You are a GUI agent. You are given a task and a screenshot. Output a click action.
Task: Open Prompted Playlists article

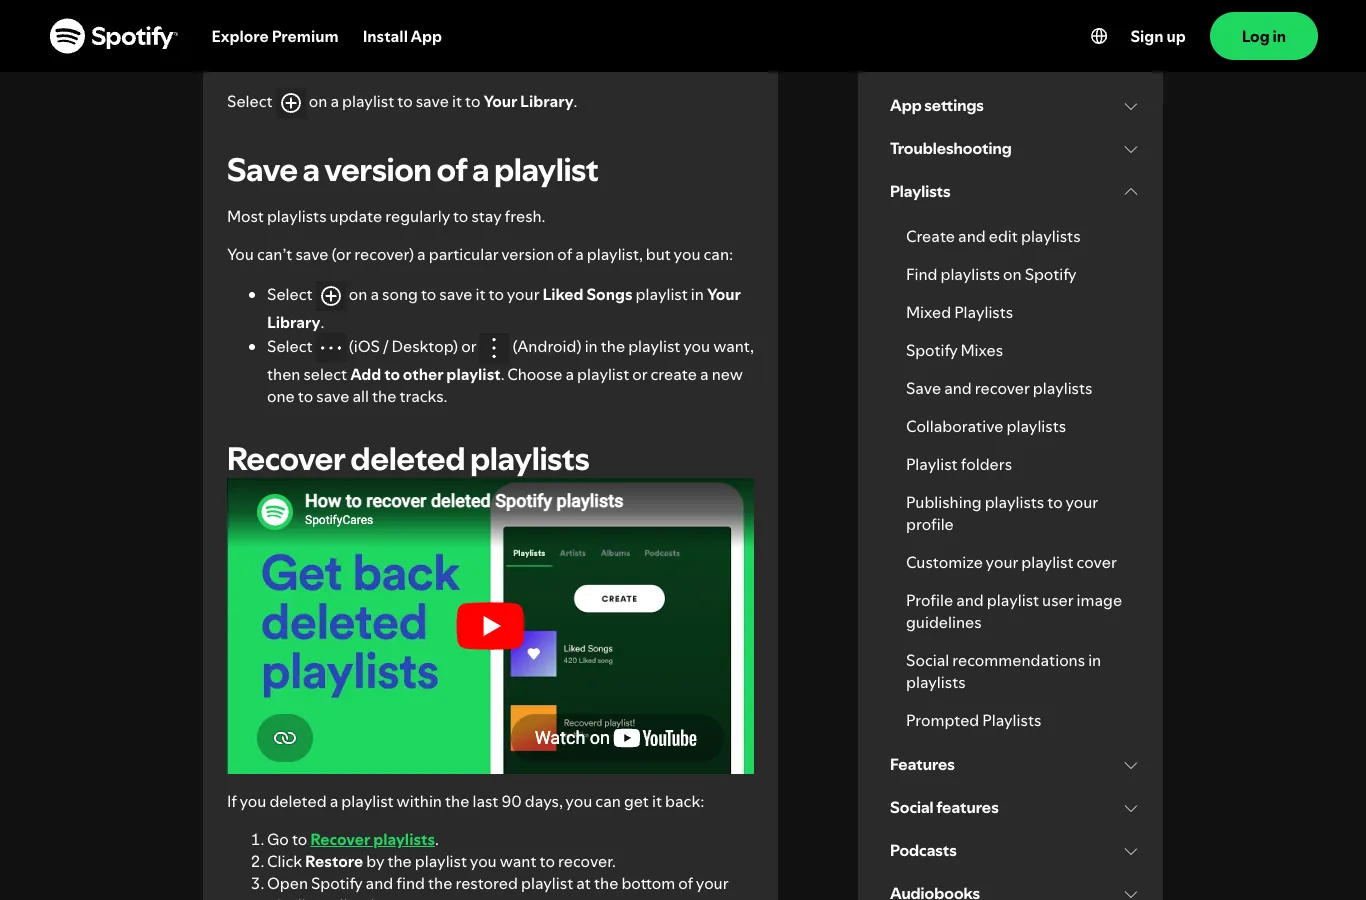click(x=973, y=721)
